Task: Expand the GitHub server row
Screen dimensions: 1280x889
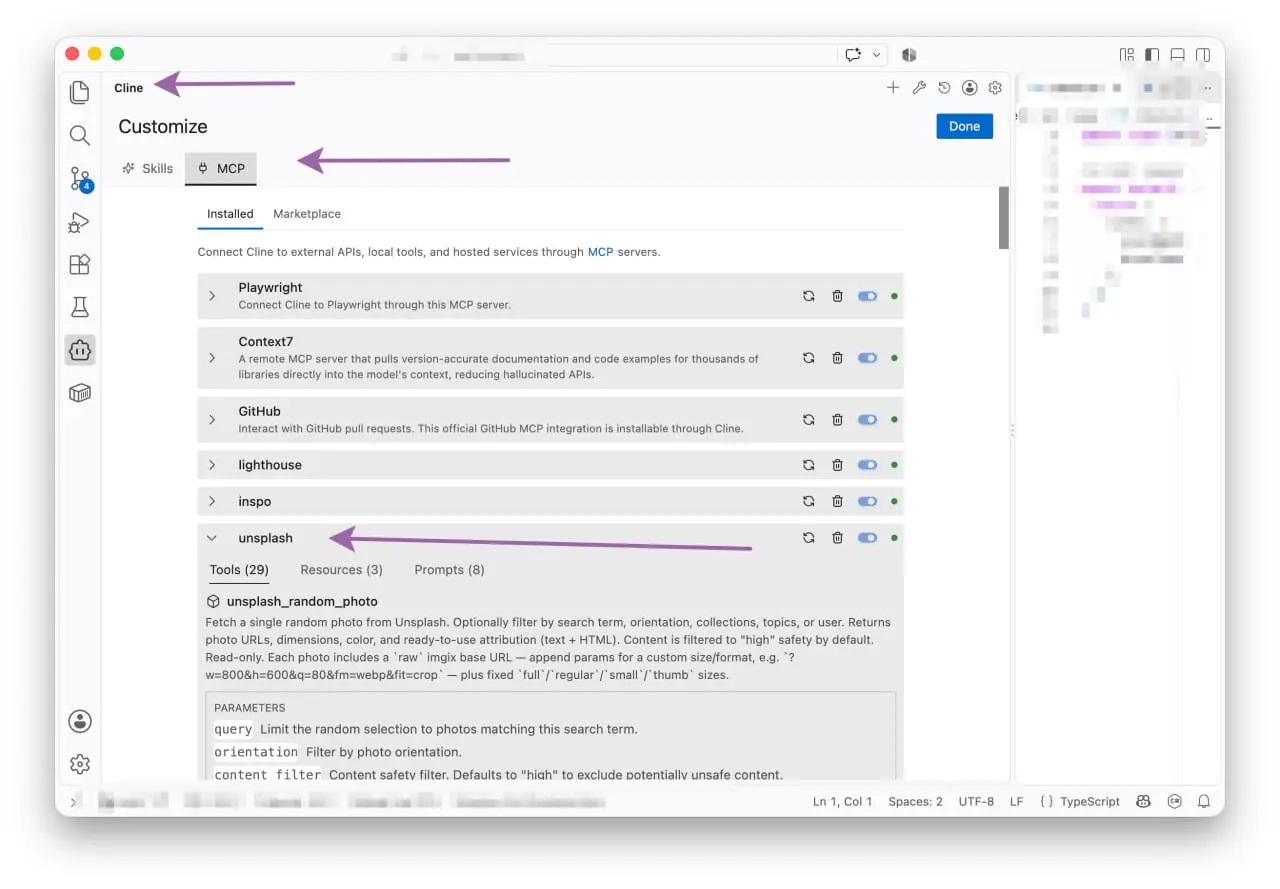Action: (212, 420)
